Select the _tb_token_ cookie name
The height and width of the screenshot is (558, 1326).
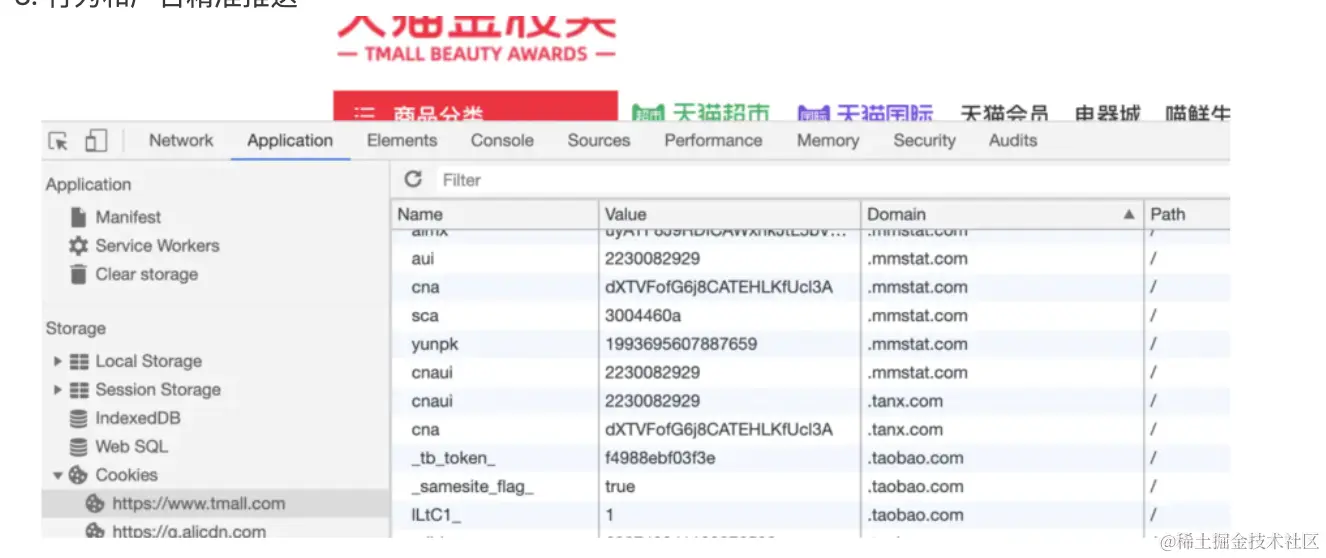pyautogui.click(x=453, y=458)
